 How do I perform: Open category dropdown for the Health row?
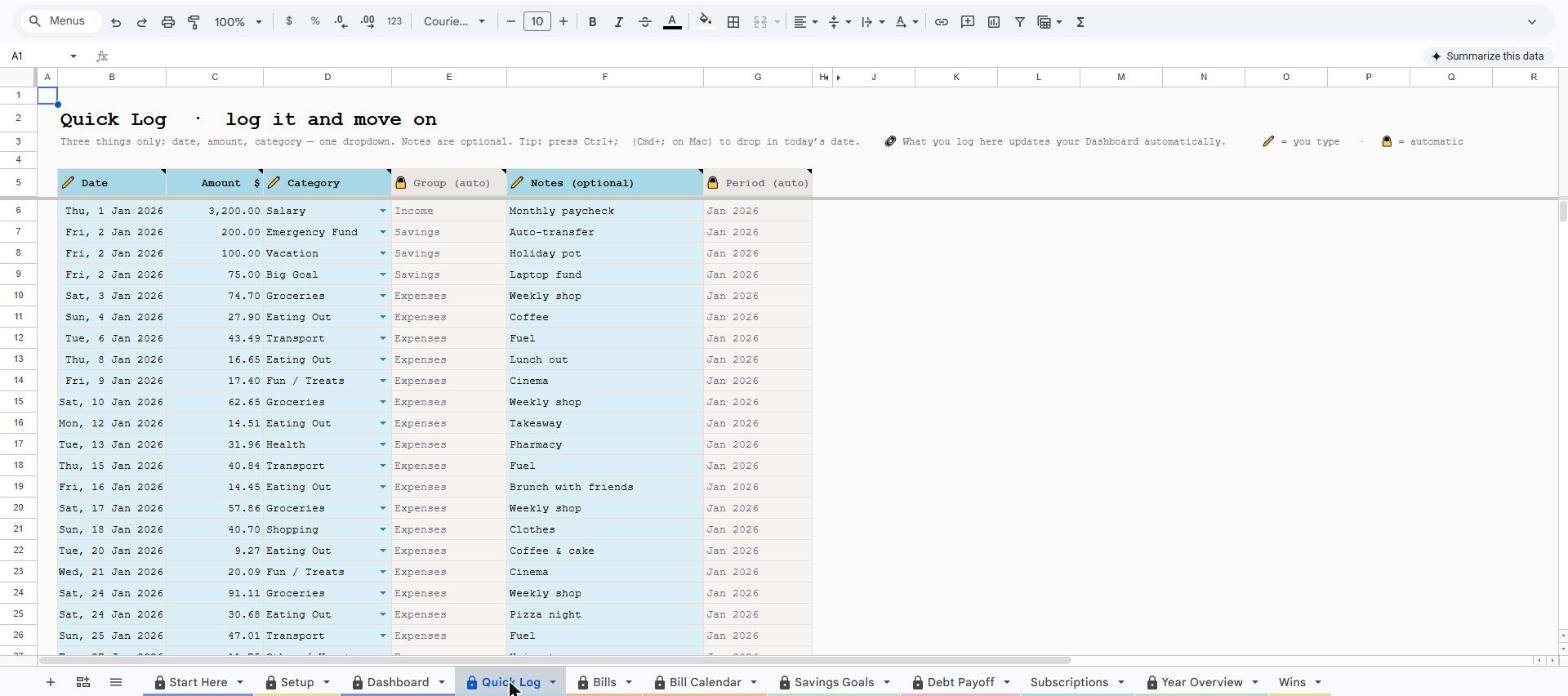tap(382, 445)
